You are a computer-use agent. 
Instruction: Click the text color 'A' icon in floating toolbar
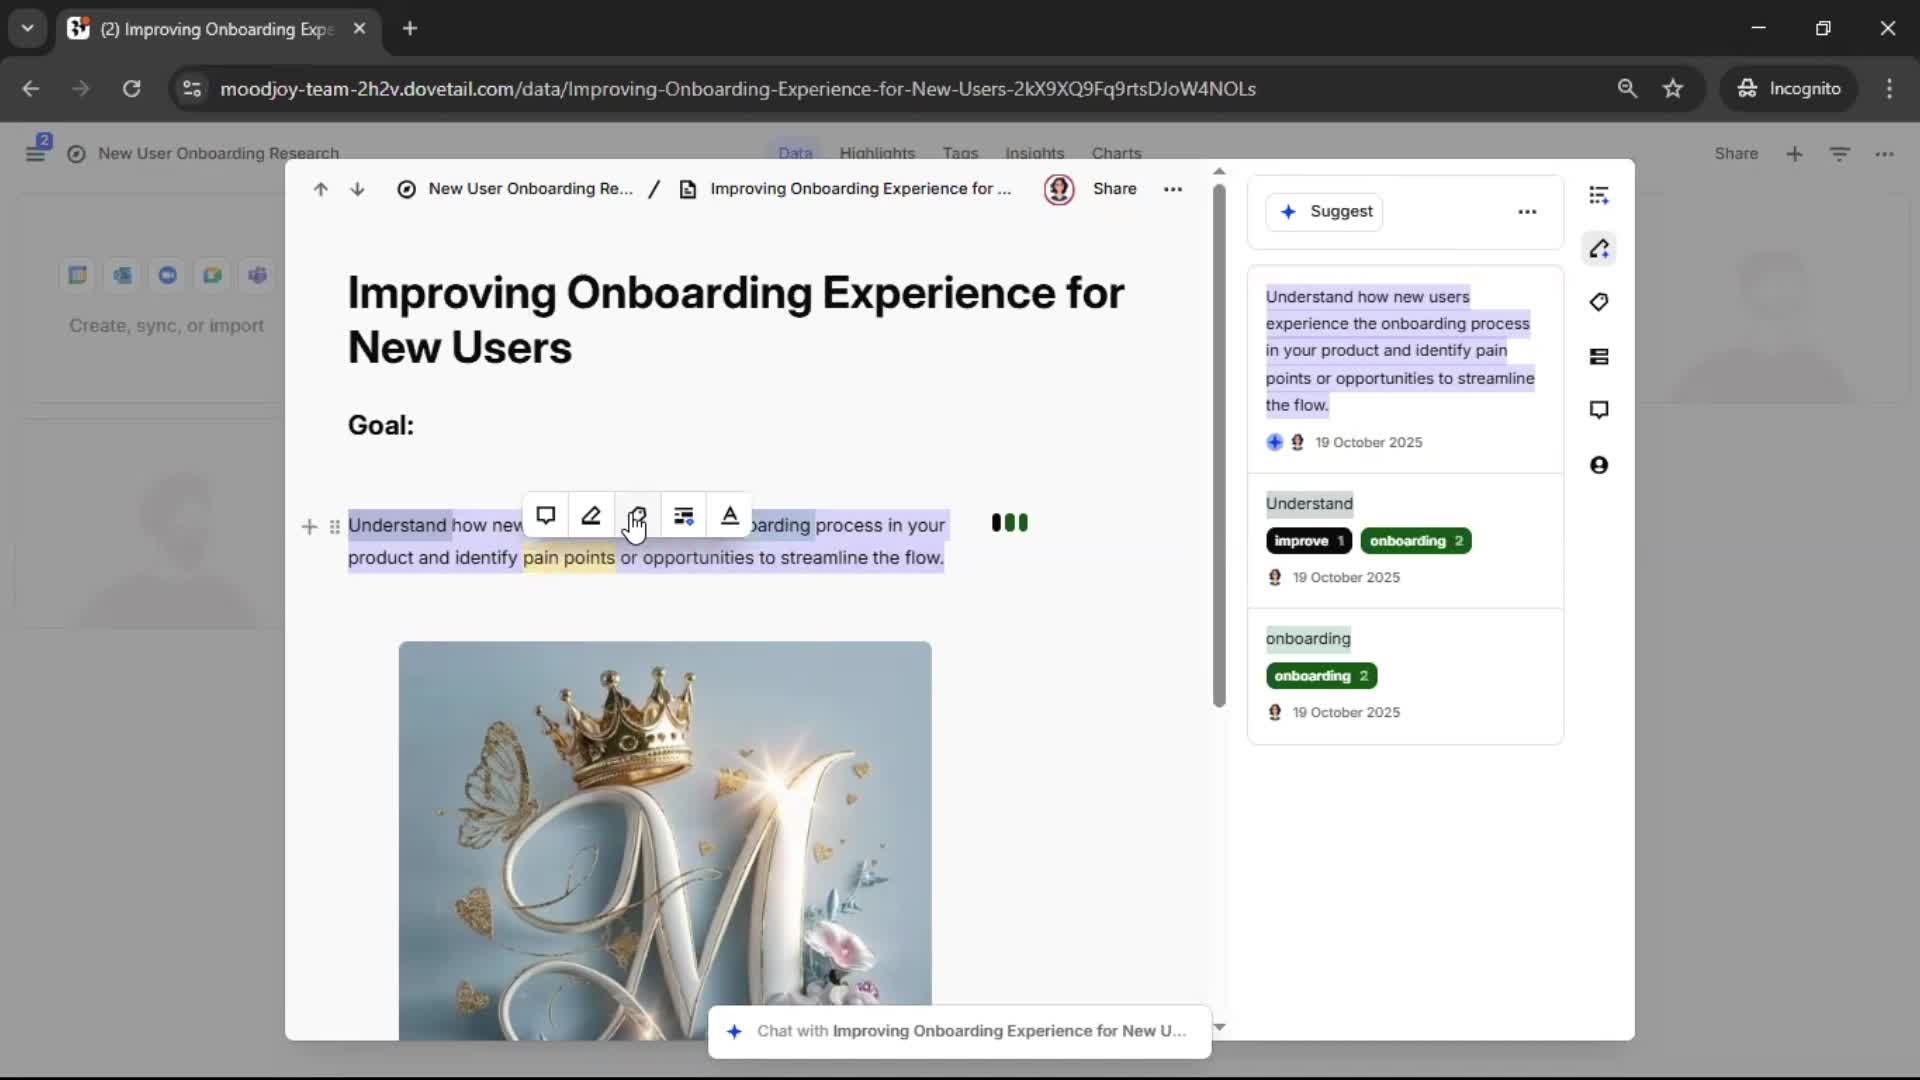730,516
